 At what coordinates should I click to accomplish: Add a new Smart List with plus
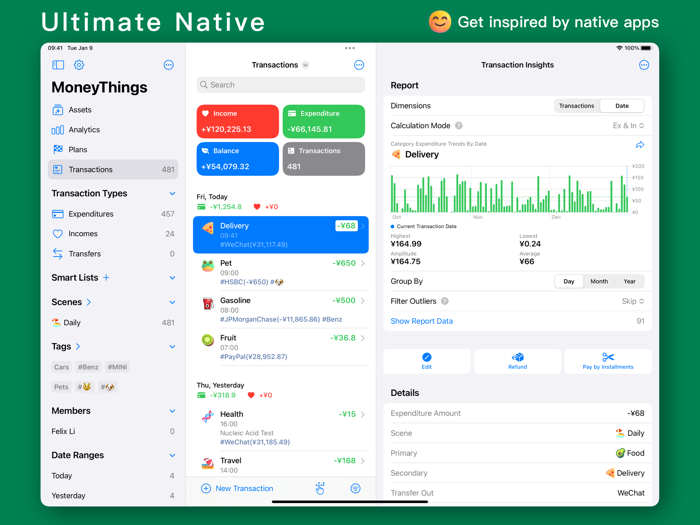[x=106, y=278]
